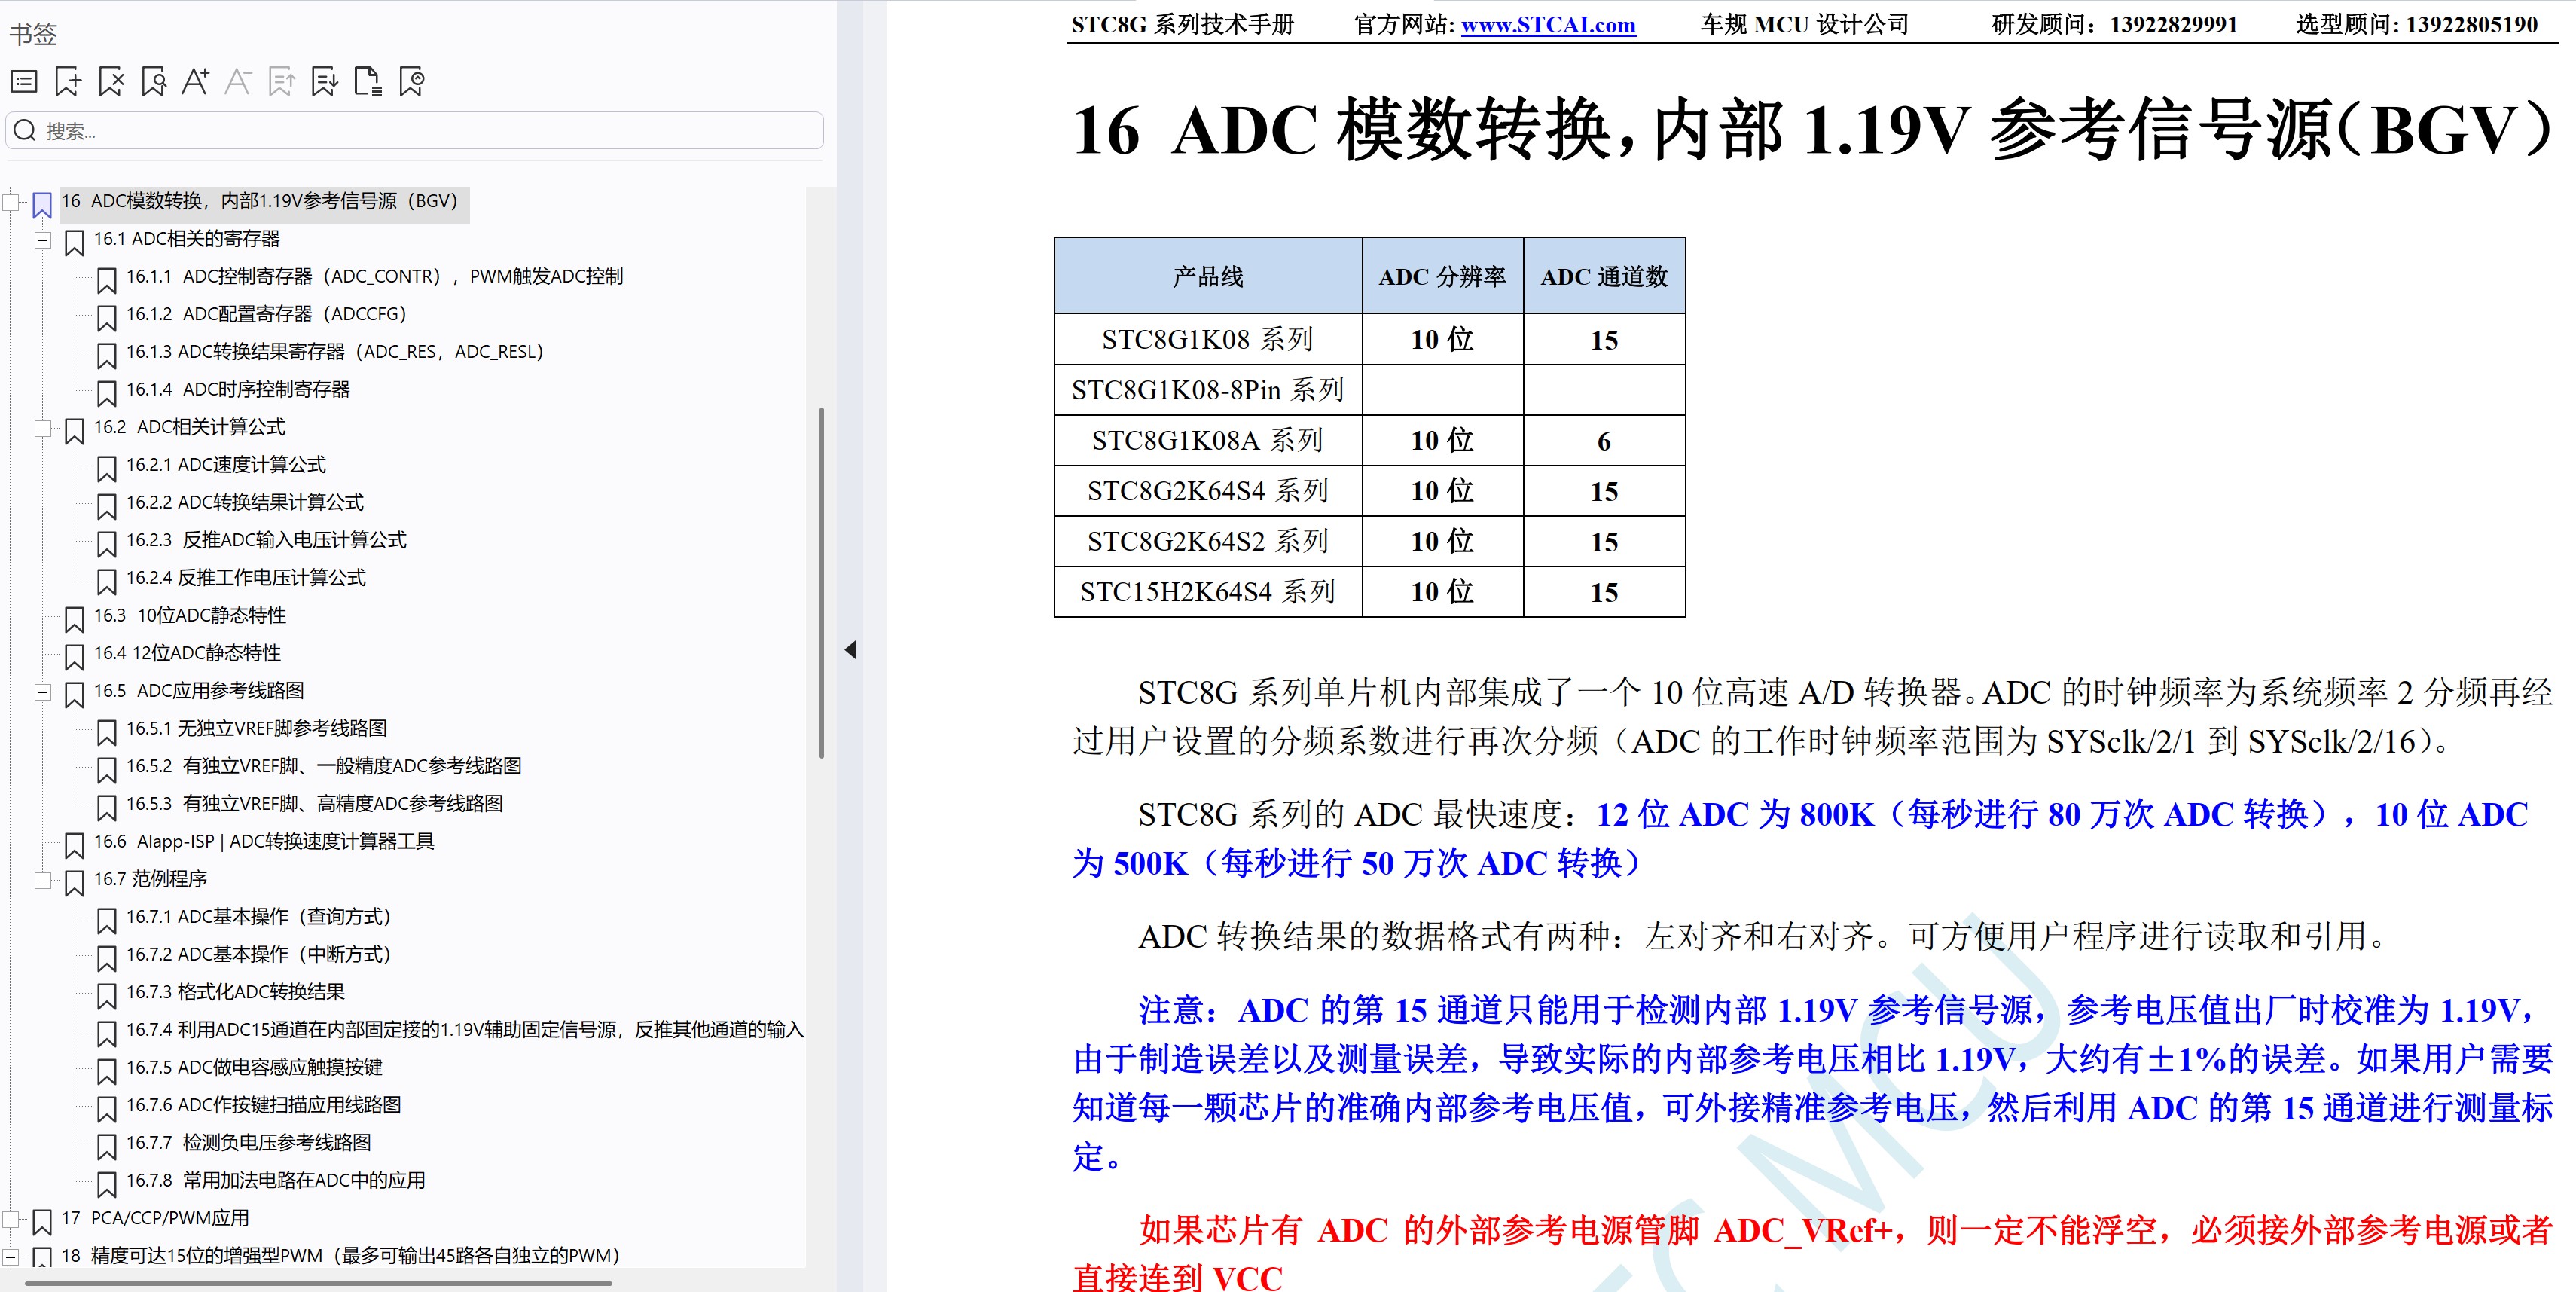Image resolution: width=2576 pixels, height=1292 pixels.
Task: Go to 16.7.6 ADC作按键扫描应用线路图 bookmark
Action: [x=263, y=1105]
